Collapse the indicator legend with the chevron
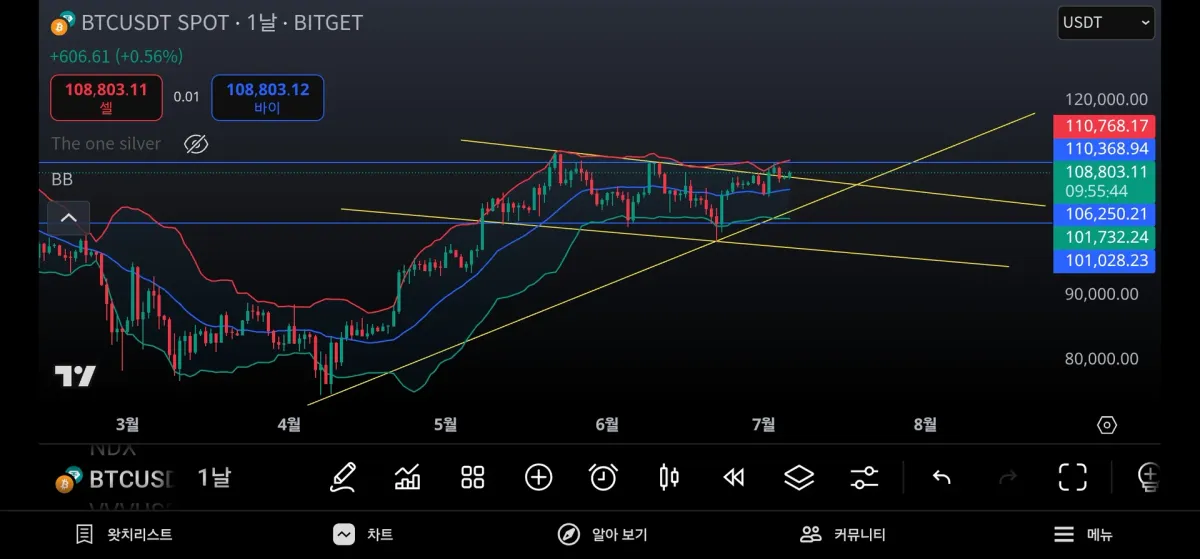 [68, 217]
